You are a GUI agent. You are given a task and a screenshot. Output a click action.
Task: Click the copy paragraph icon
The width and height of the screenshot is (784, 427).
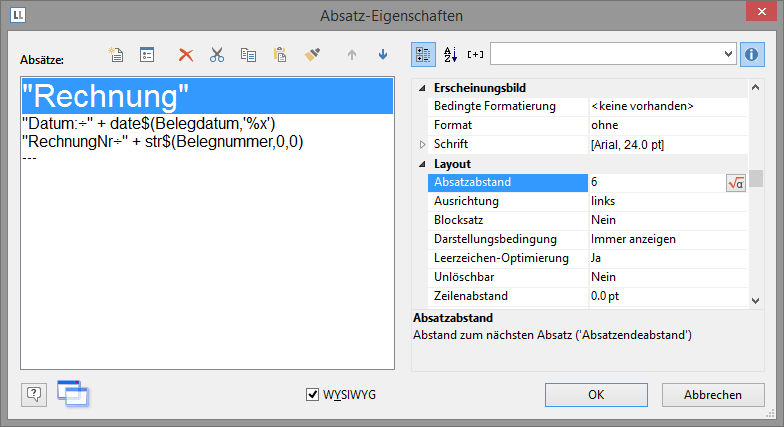coord(248,55)
